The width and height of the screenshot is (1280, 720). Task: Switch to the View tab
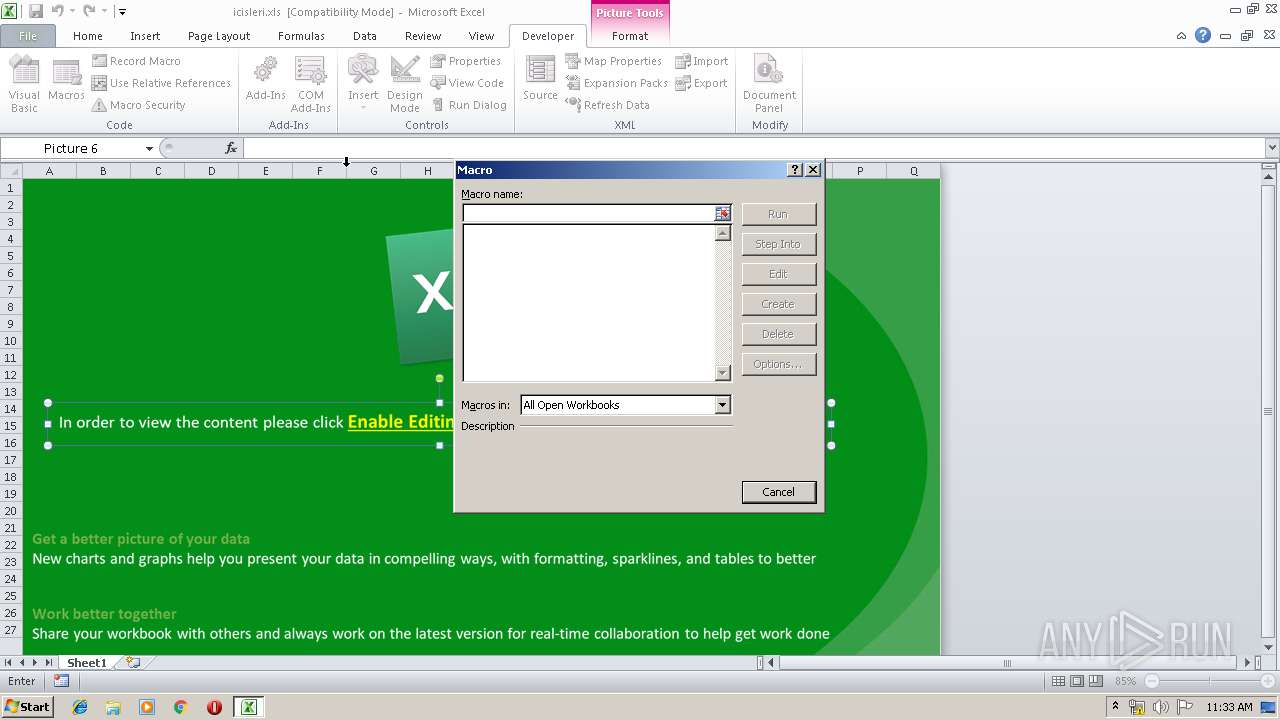[x=482, y=36]
